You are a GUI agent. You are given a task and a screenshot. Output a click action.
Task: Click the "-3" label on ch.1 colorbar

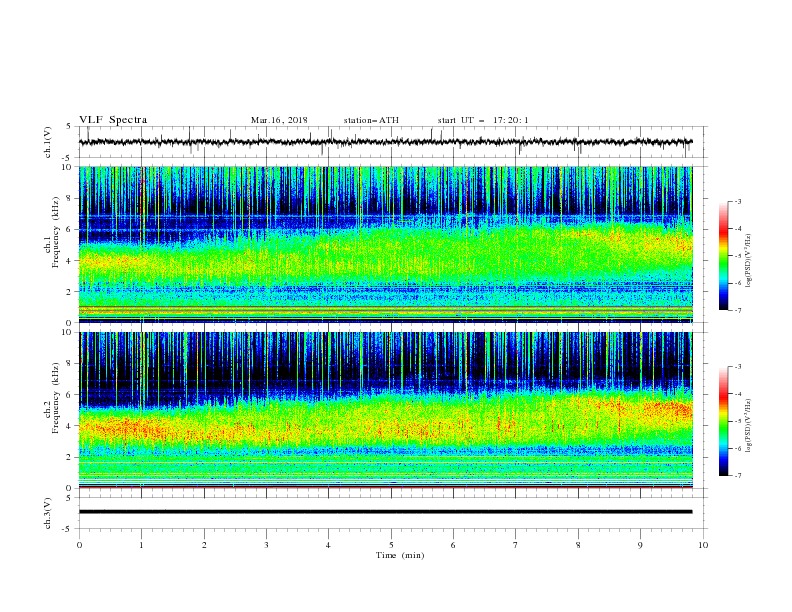pos(737,201)
